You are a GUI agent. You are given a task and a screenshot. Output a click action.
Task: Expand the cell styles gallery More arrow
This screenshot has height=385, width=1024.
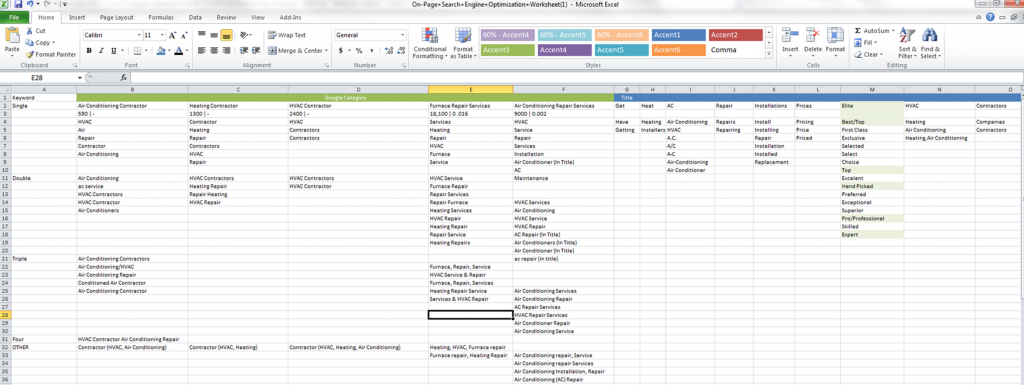pyautogui.click(x=769, y=55)
